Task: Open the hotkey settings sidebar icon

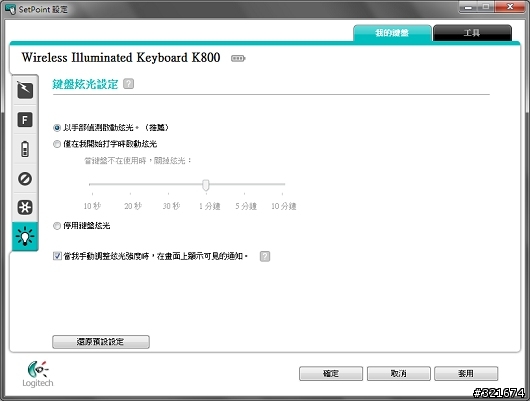Action: [25, 90]
